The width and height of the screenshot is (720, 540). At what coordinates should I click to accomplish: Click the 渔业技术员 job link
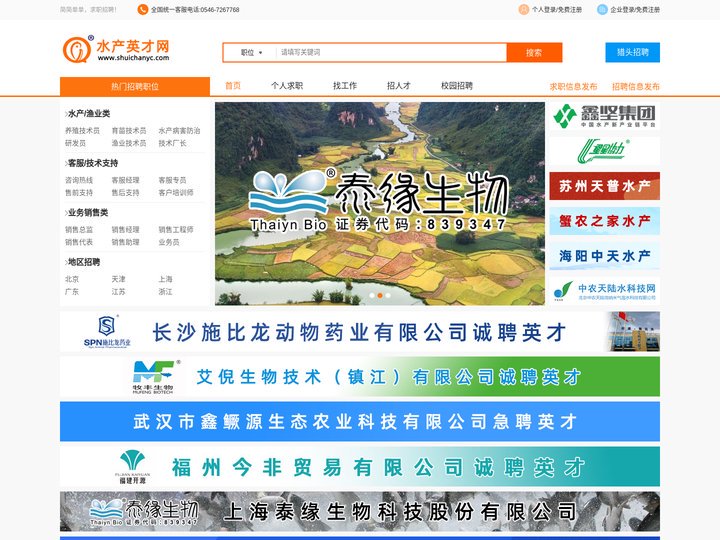click(129, 143)
